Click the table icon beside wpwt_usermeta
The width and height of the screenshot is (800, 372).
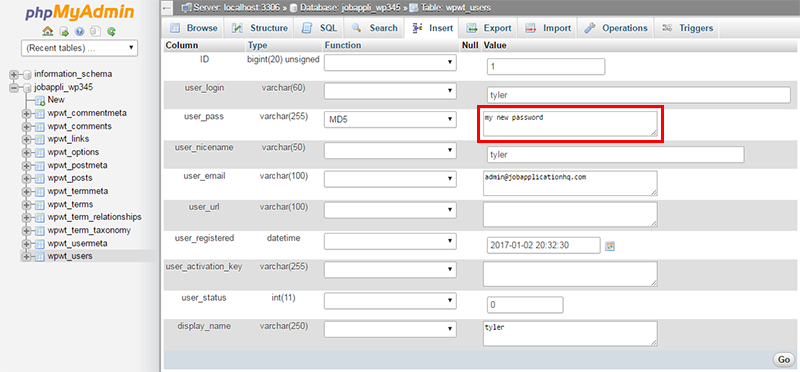tap(40, 243)
